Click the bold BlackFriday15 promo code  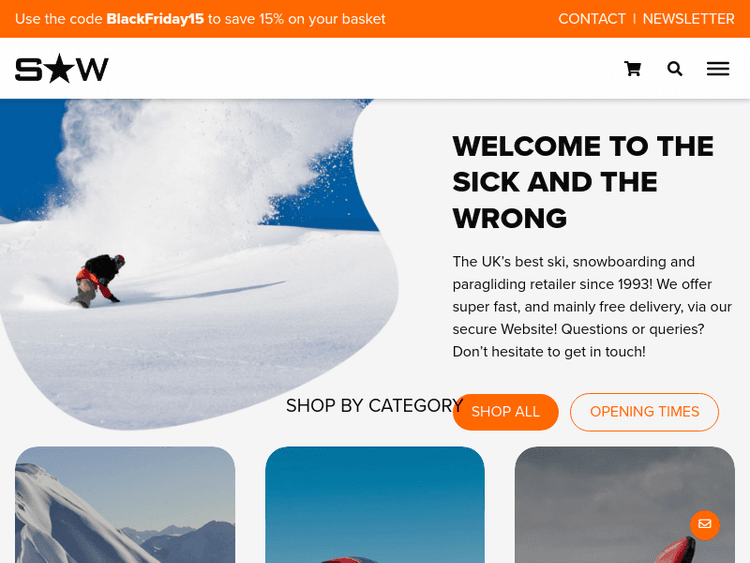pos(155,19)
